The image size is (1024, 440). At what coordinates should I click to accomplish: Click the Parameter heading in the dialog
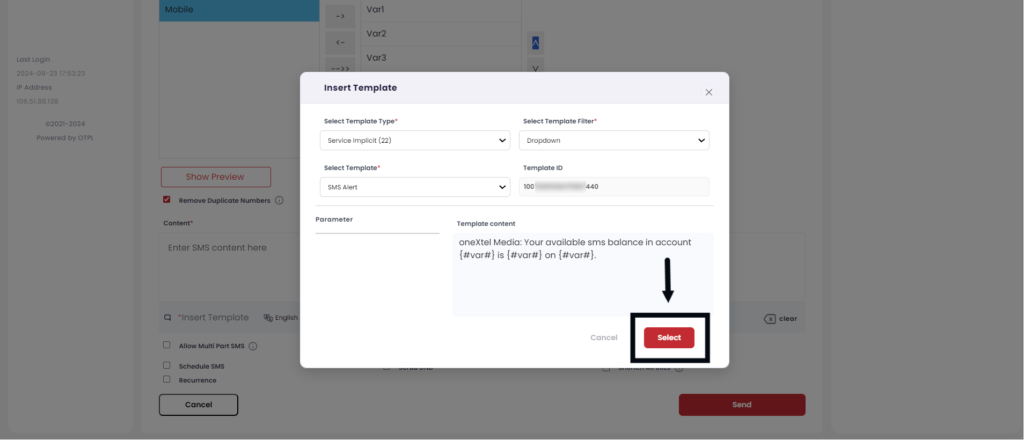coord(334,219)
